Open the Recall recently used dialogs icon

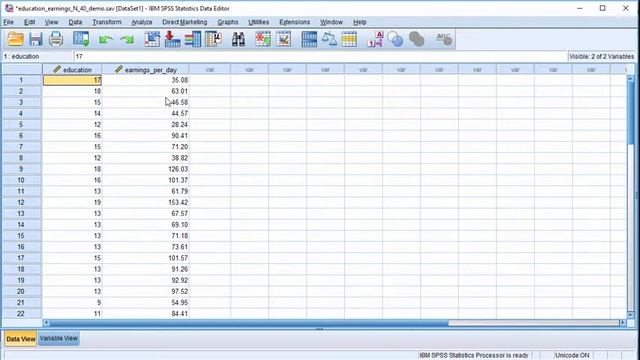coord(81,39)
